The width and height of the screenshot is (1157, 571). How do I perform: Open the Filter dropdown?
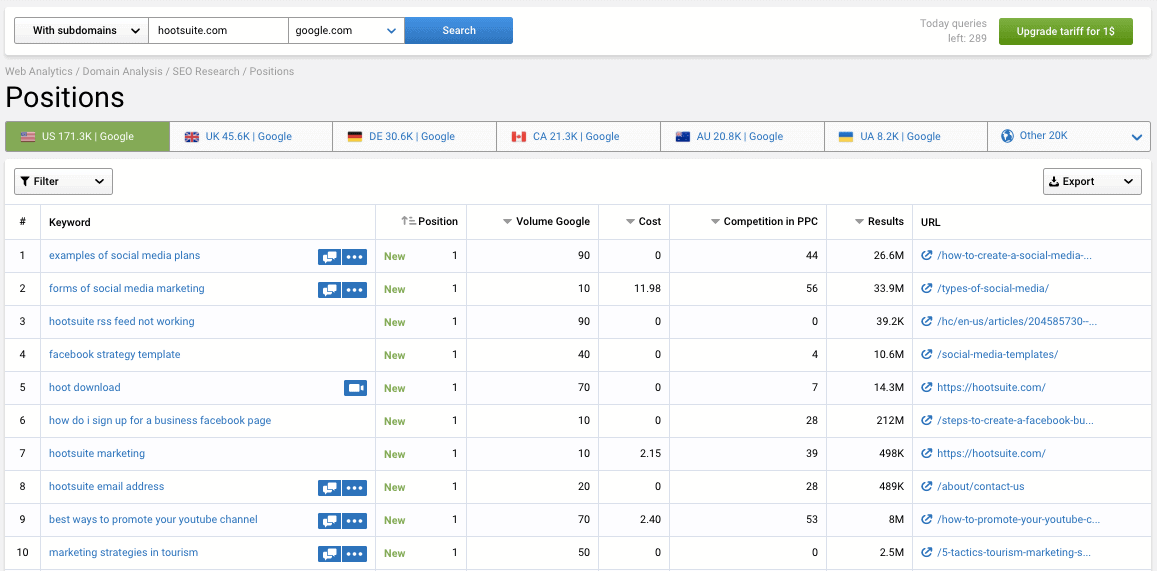click(63, 181)
